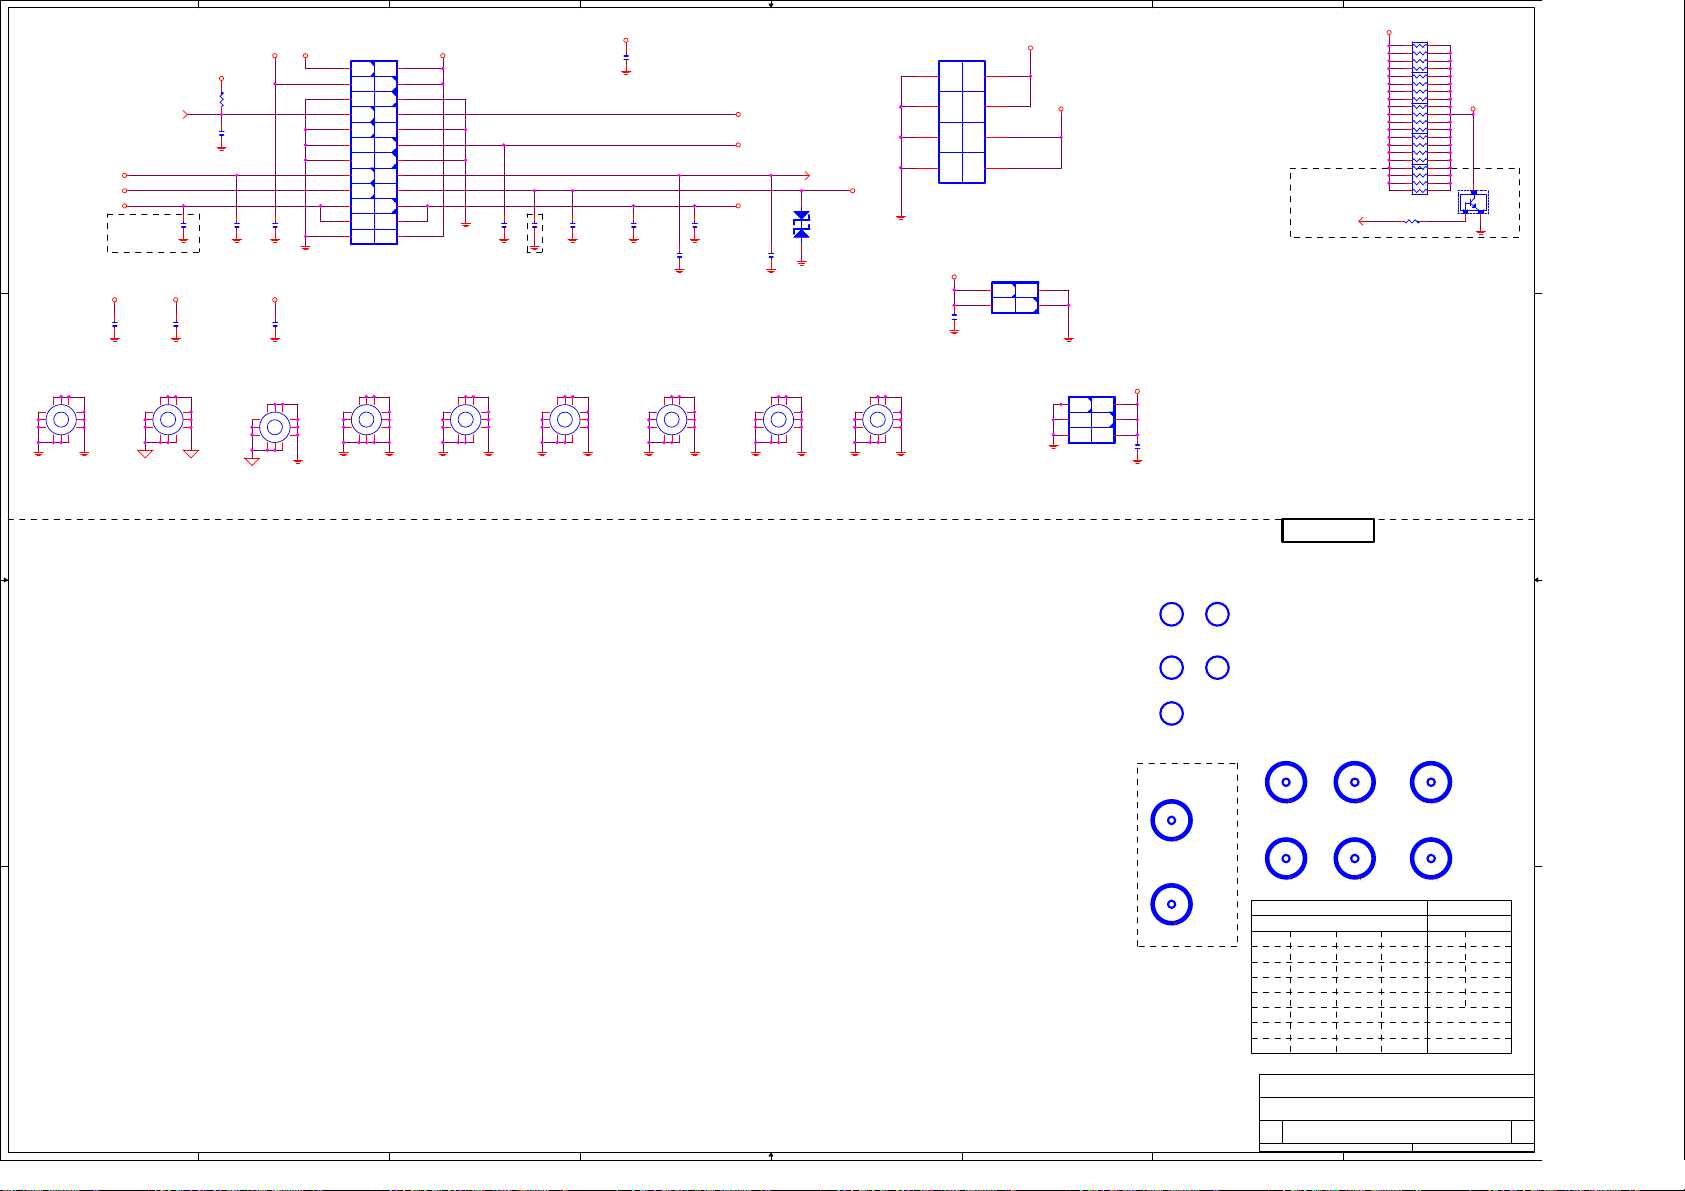1685x1191 pixels.
Task: Select the lone capacitor at top center
Action: tap(626, 58)
